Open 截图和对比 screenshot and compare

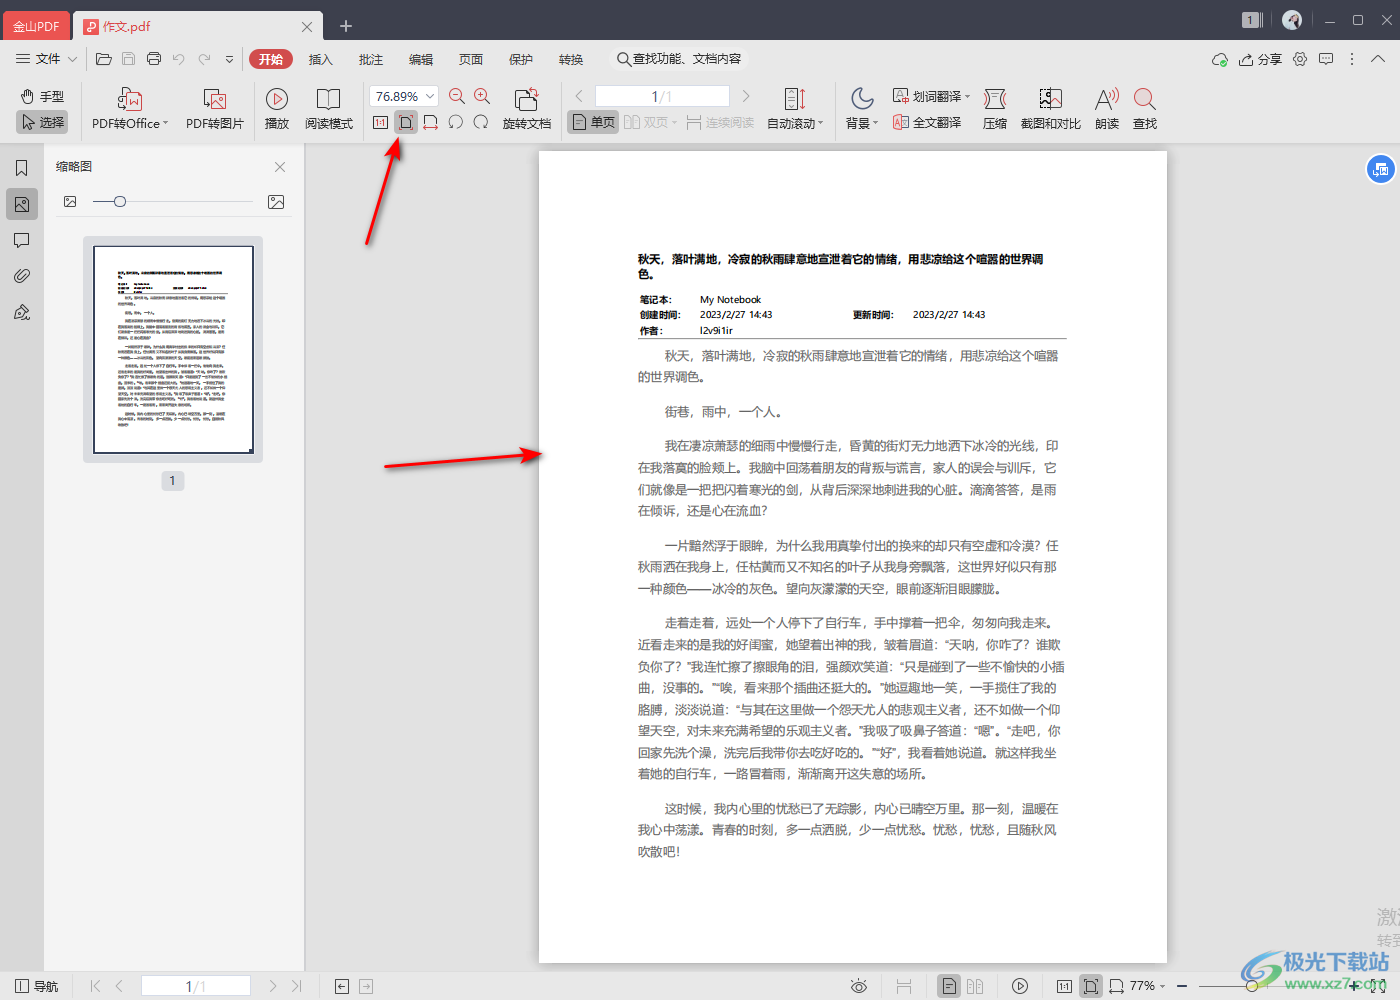tap(1051, 109)
